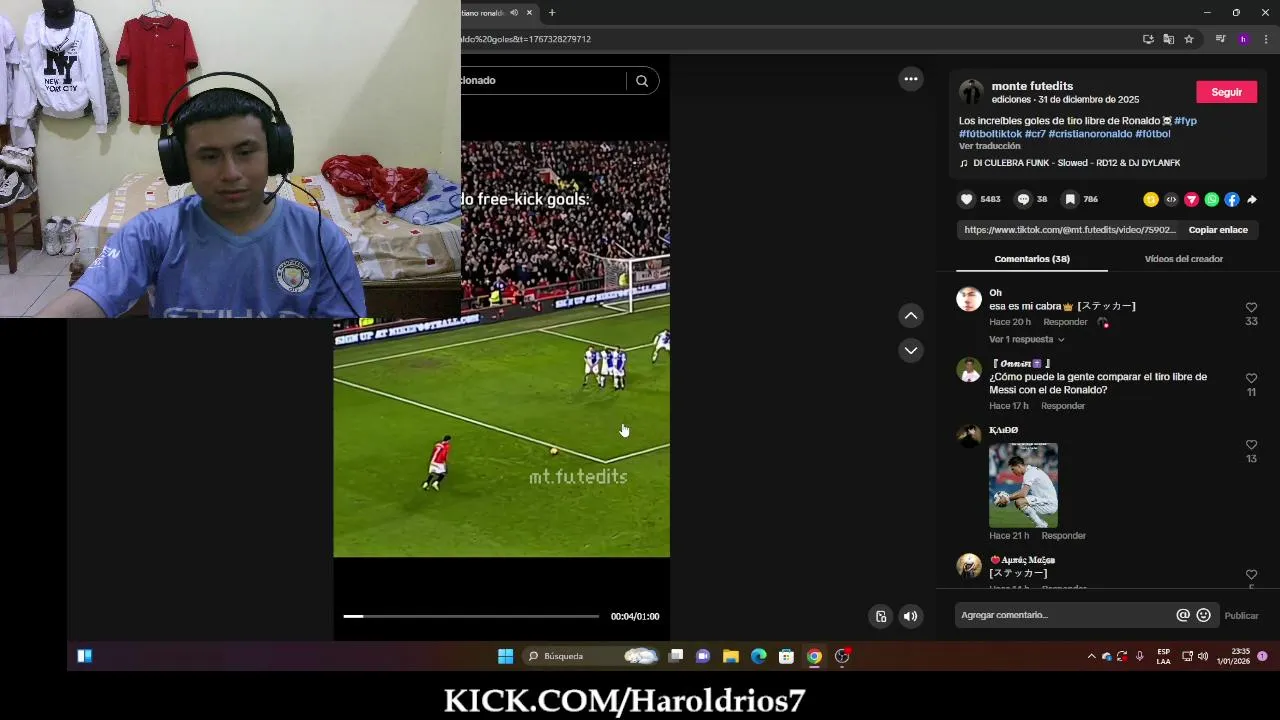Send to friends with red paper-plane icon

point(1191,200)
